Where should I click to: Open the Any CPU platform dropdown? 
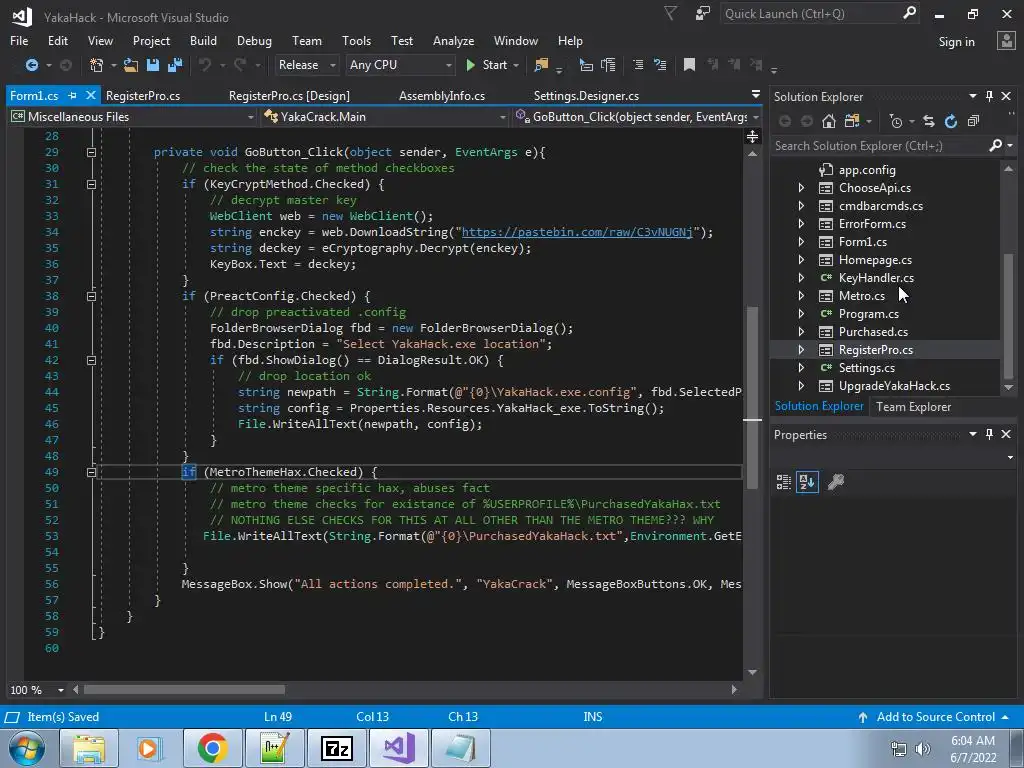click(x=400, y=65)
